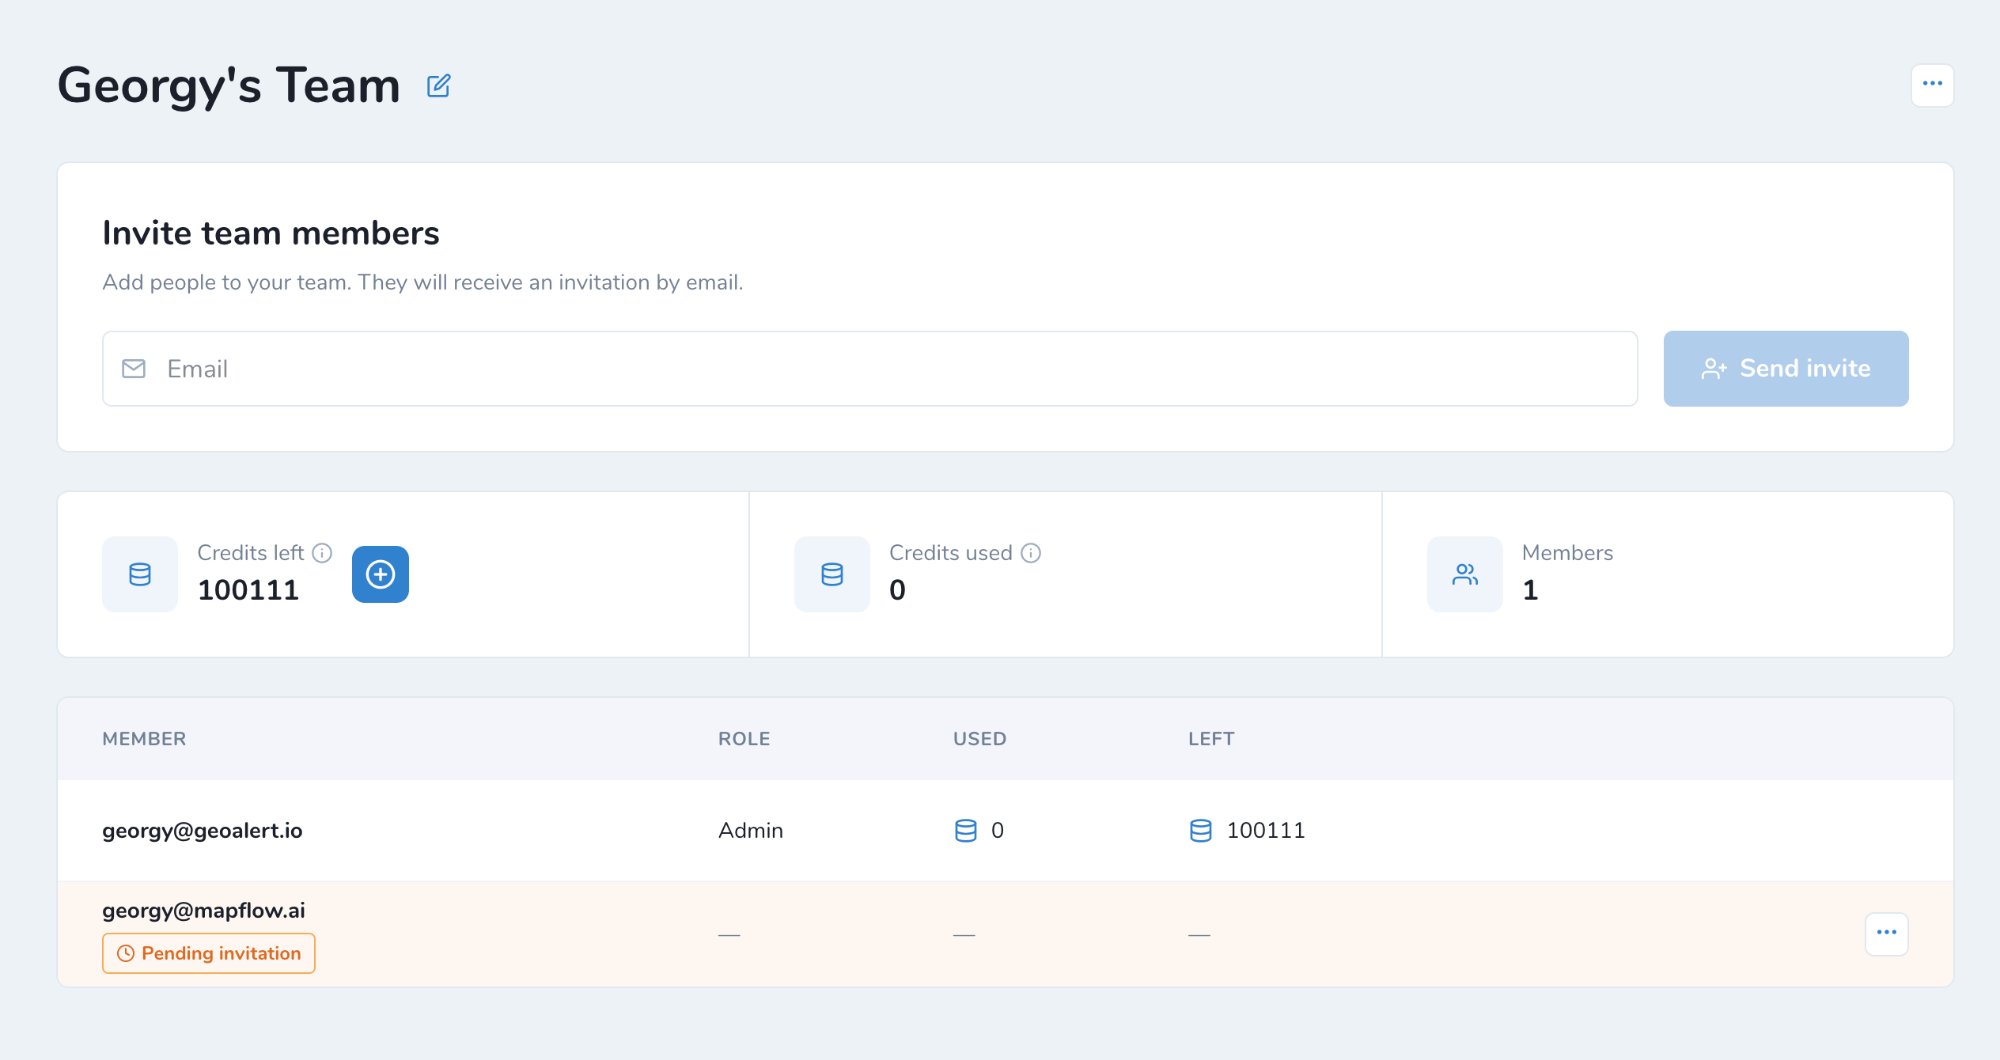Click into the Email input field
The image size is (2000, 1060).
tap(869, 369)
